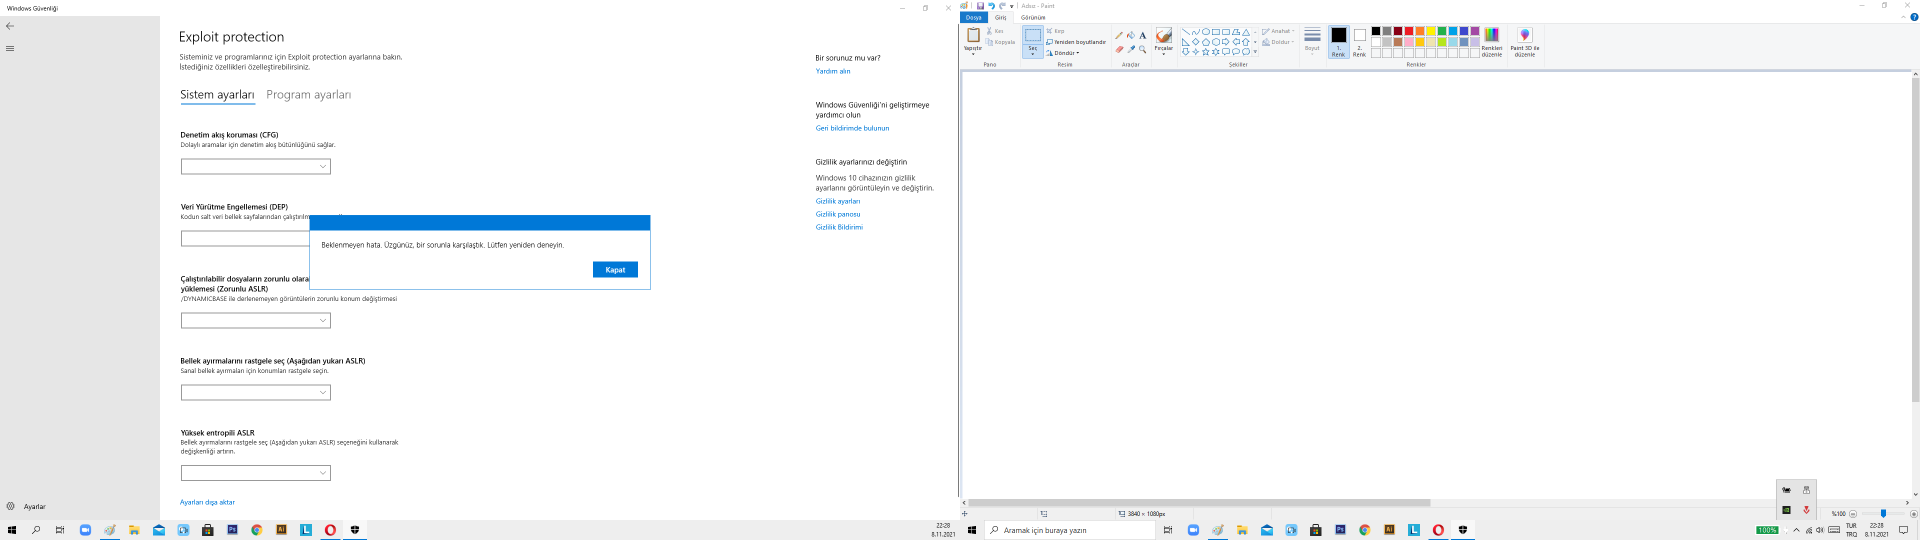Expand the Aşağıdan yukarı ASLR dropdown
1920x540 pixels.
[256, 392]
